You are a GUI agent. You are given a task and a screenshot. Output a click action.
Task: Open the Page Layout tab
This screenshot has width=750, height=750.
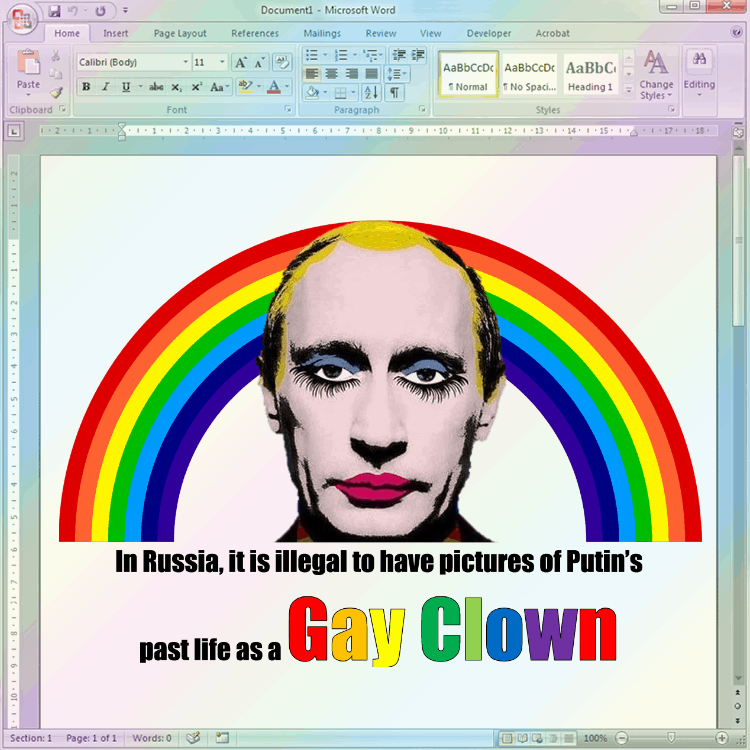click(180, 33)
